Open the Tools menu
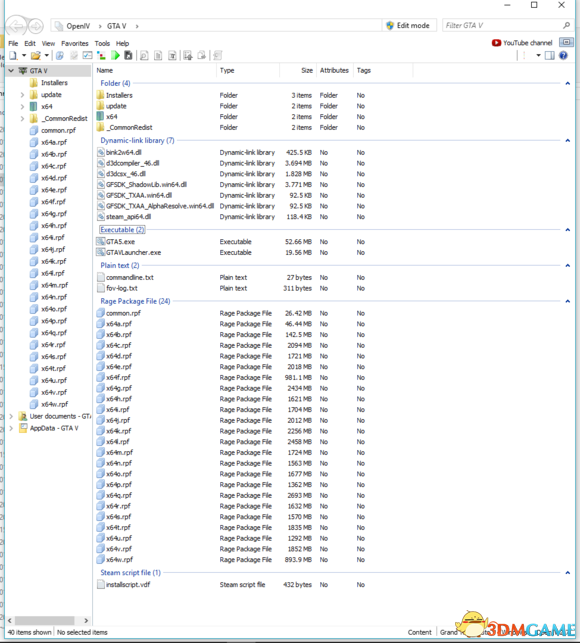Image resolution: width=580 pixels, height=643 pixels. point(102,43)
